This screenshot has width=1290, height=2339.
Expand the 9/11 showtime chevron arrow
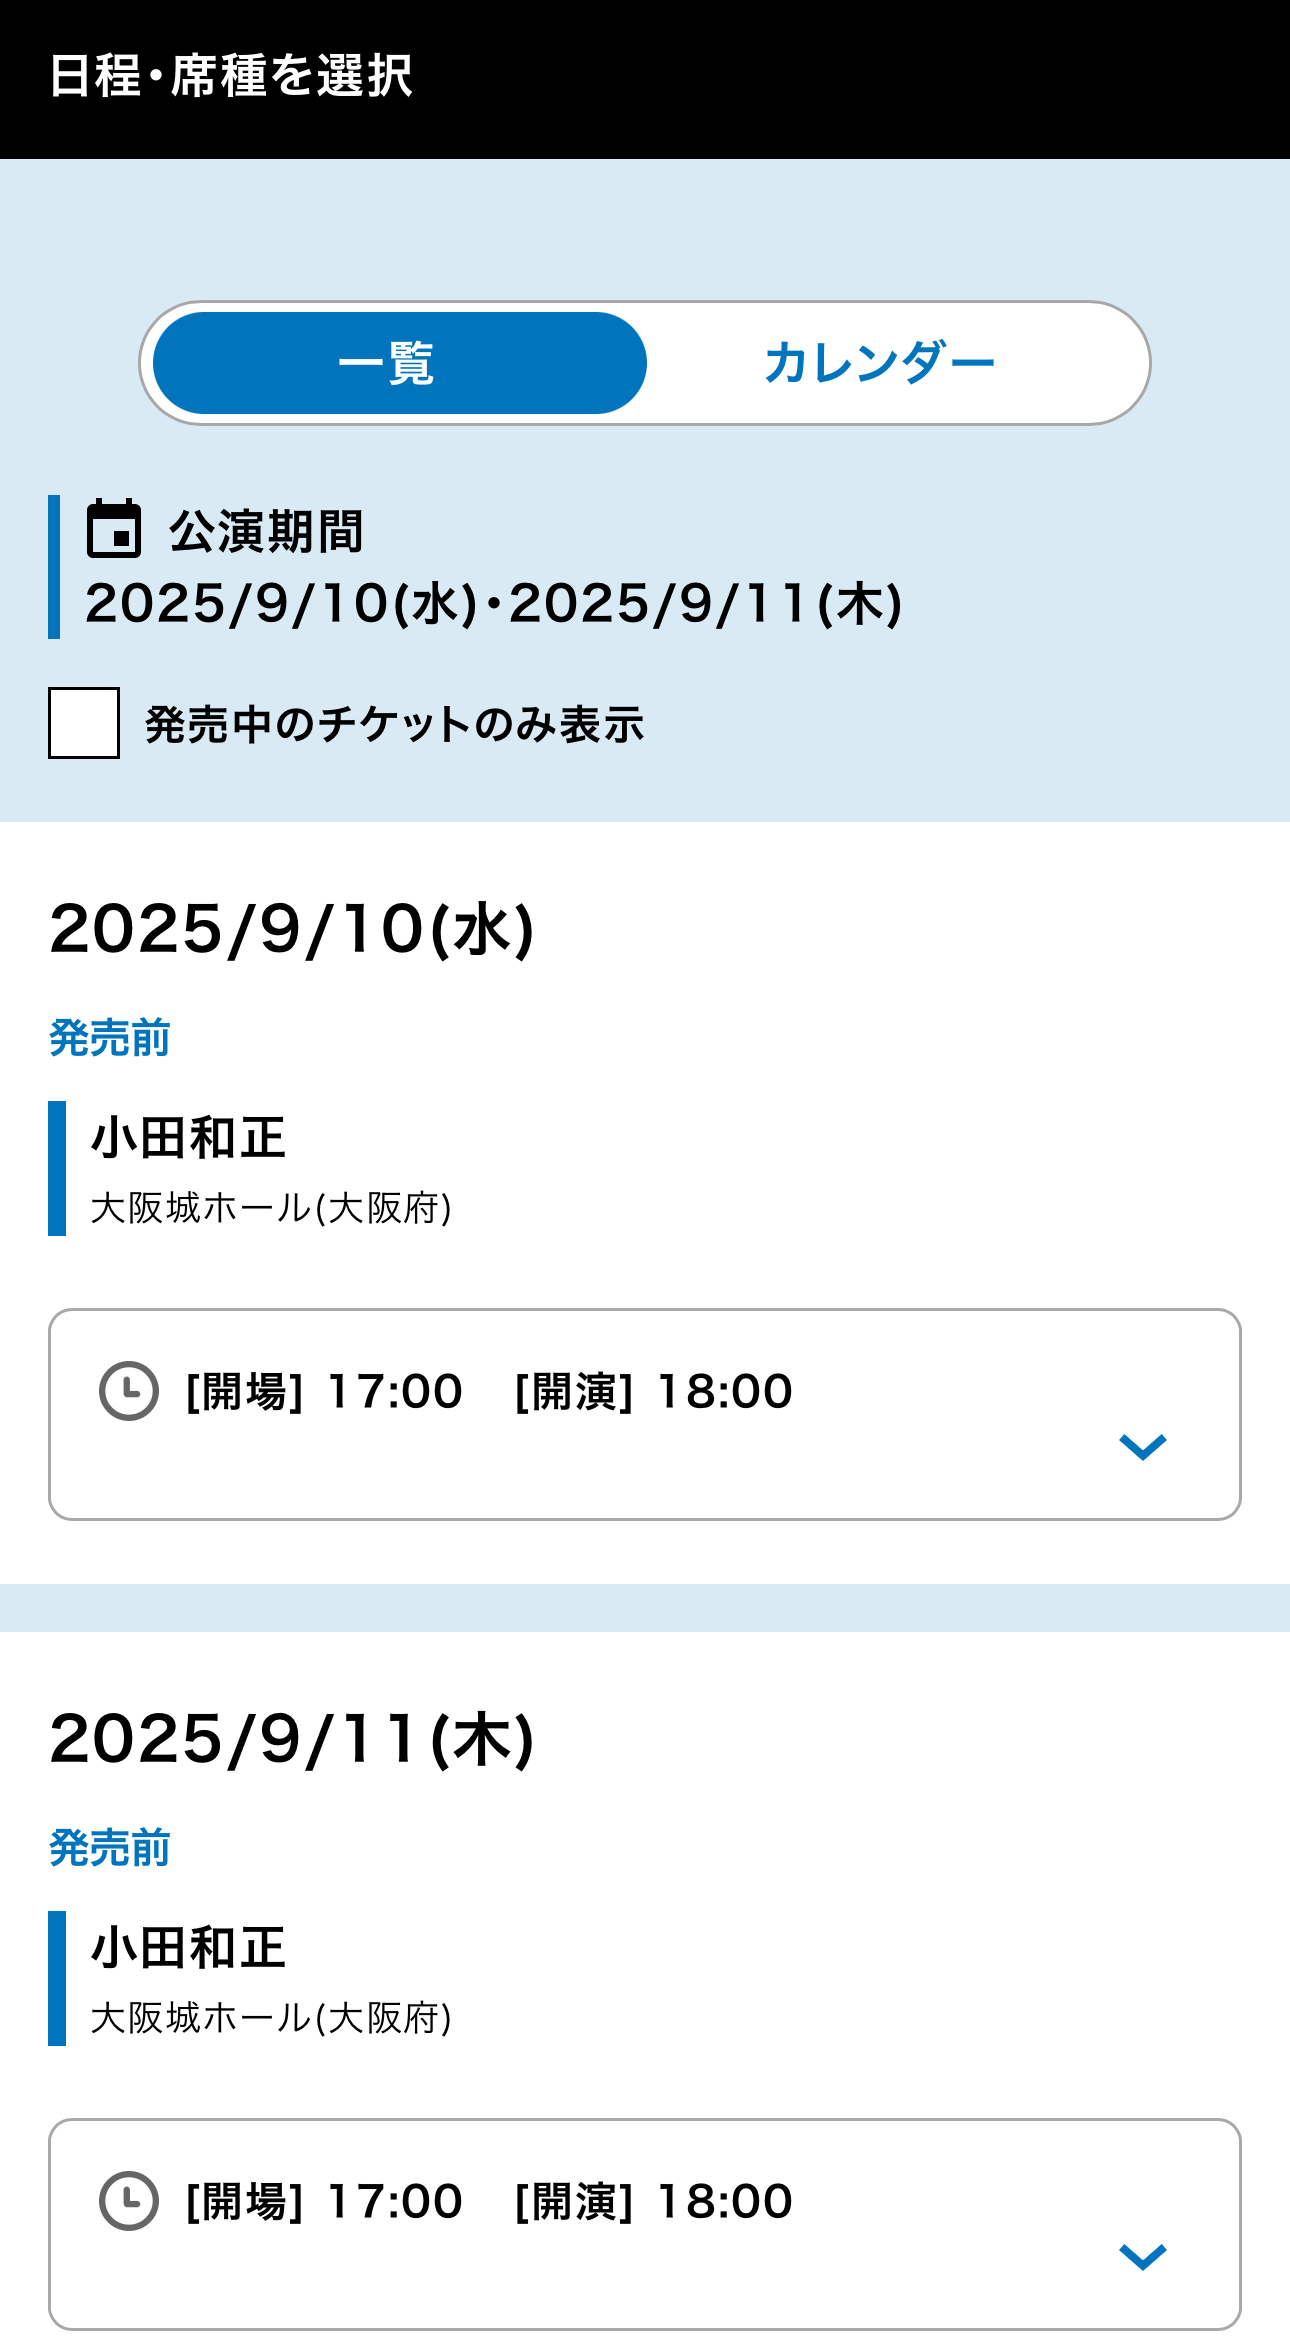point(1143,2256)
